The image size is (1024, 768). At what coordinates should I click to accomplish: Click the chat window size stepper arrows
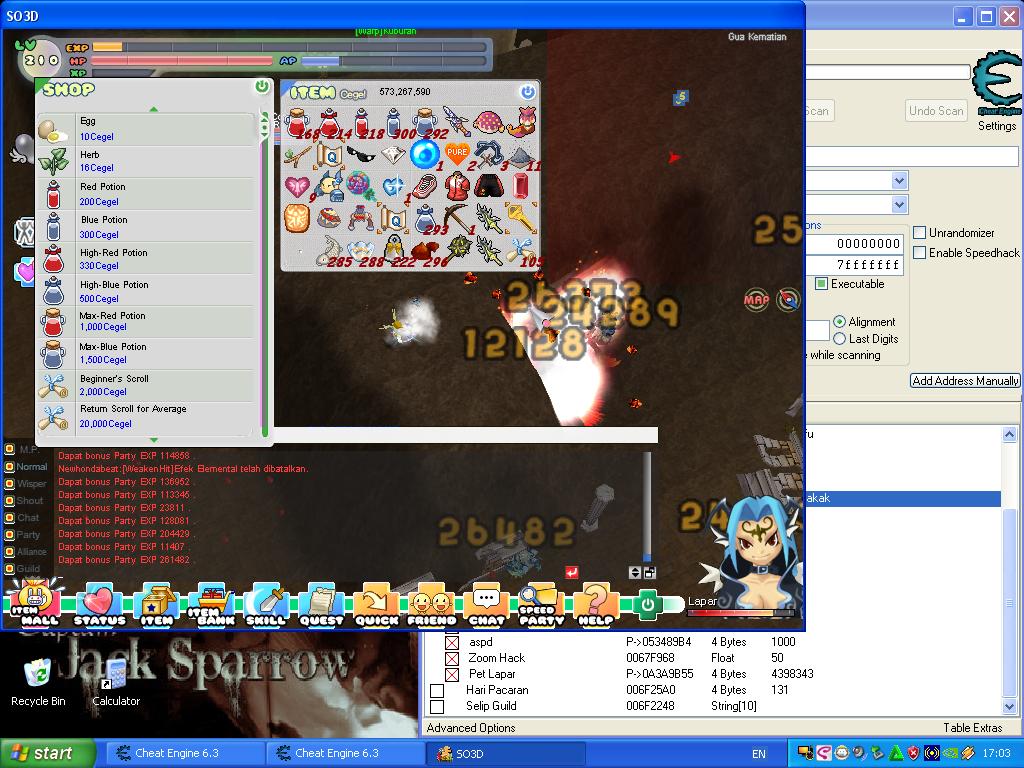[635, 573]
